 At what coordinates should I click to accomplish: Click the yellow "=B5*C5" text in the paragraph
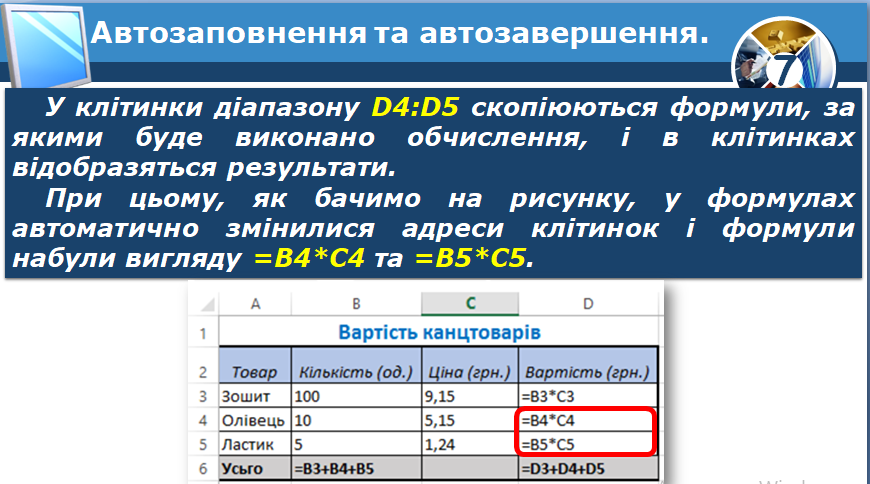(x=469, y=258)
